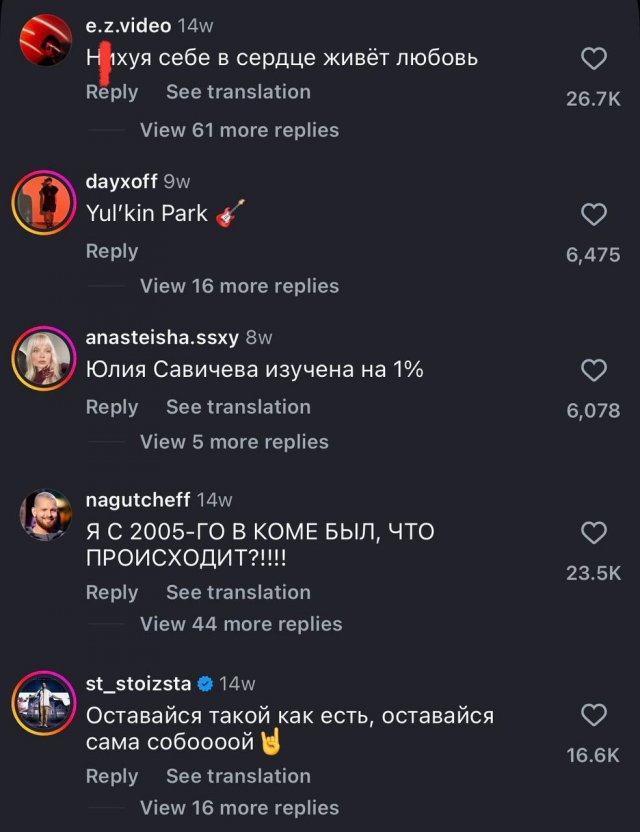See translation of st_stoizsta's comment

[238, 775]
